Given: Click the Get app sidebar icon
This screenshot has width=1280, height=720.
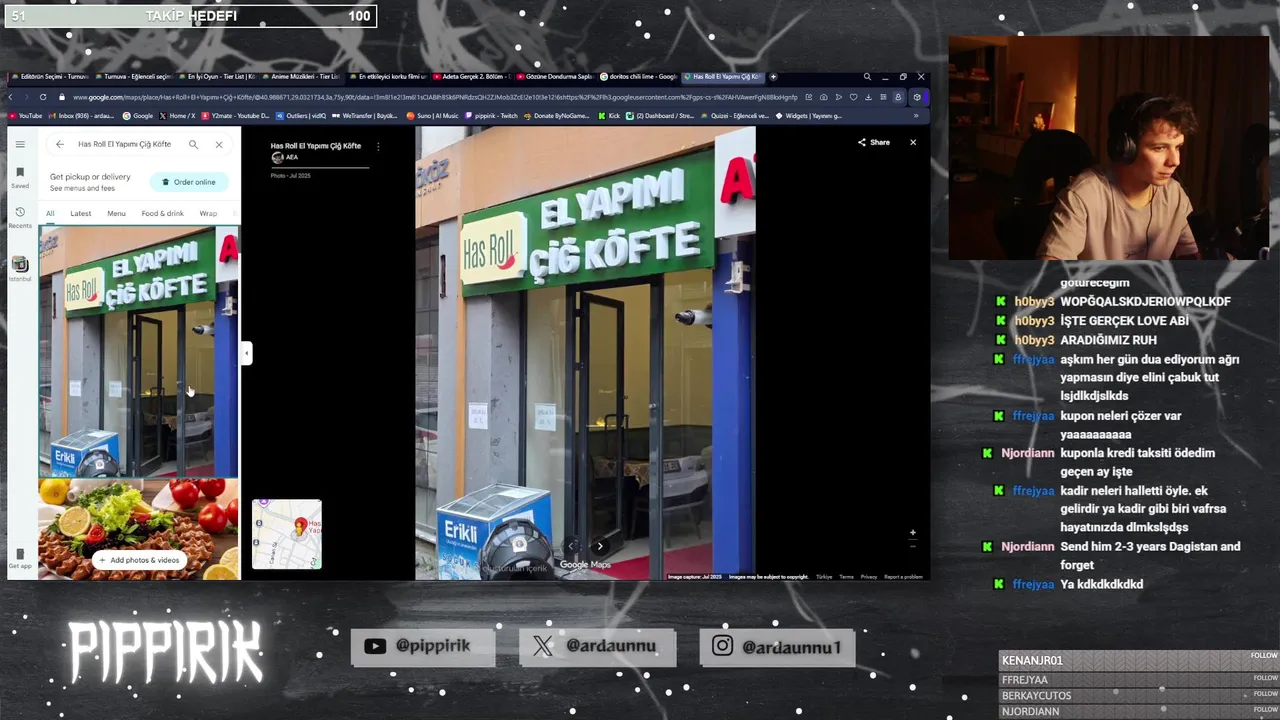Looking at the screenshot, I should click(x=20, y=558).
